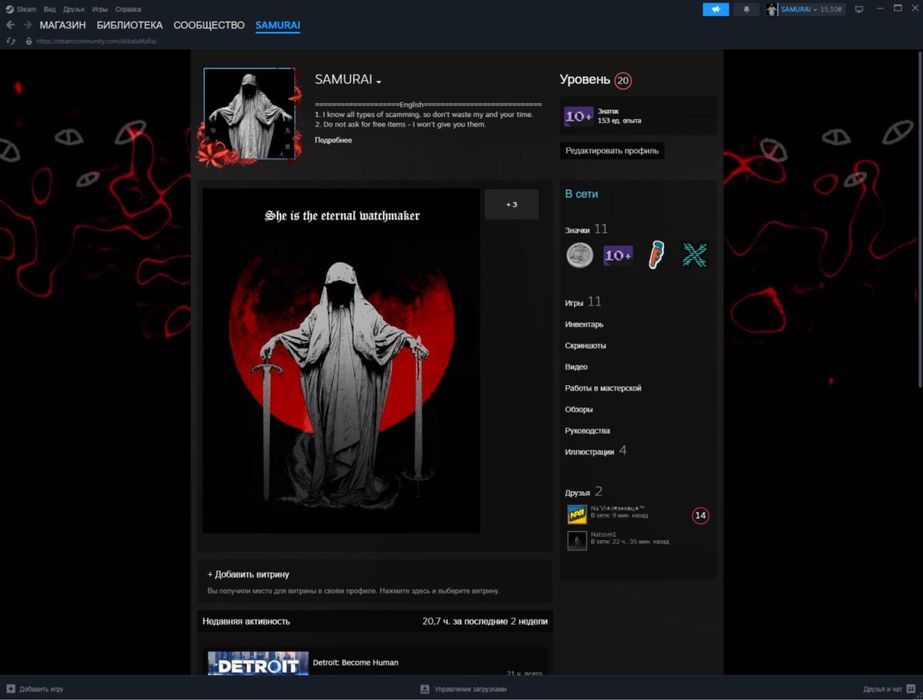Viewport: 923px width, 700px height.
Task: Open announcements with the megaphone button
Action: (x=716, y=9)
